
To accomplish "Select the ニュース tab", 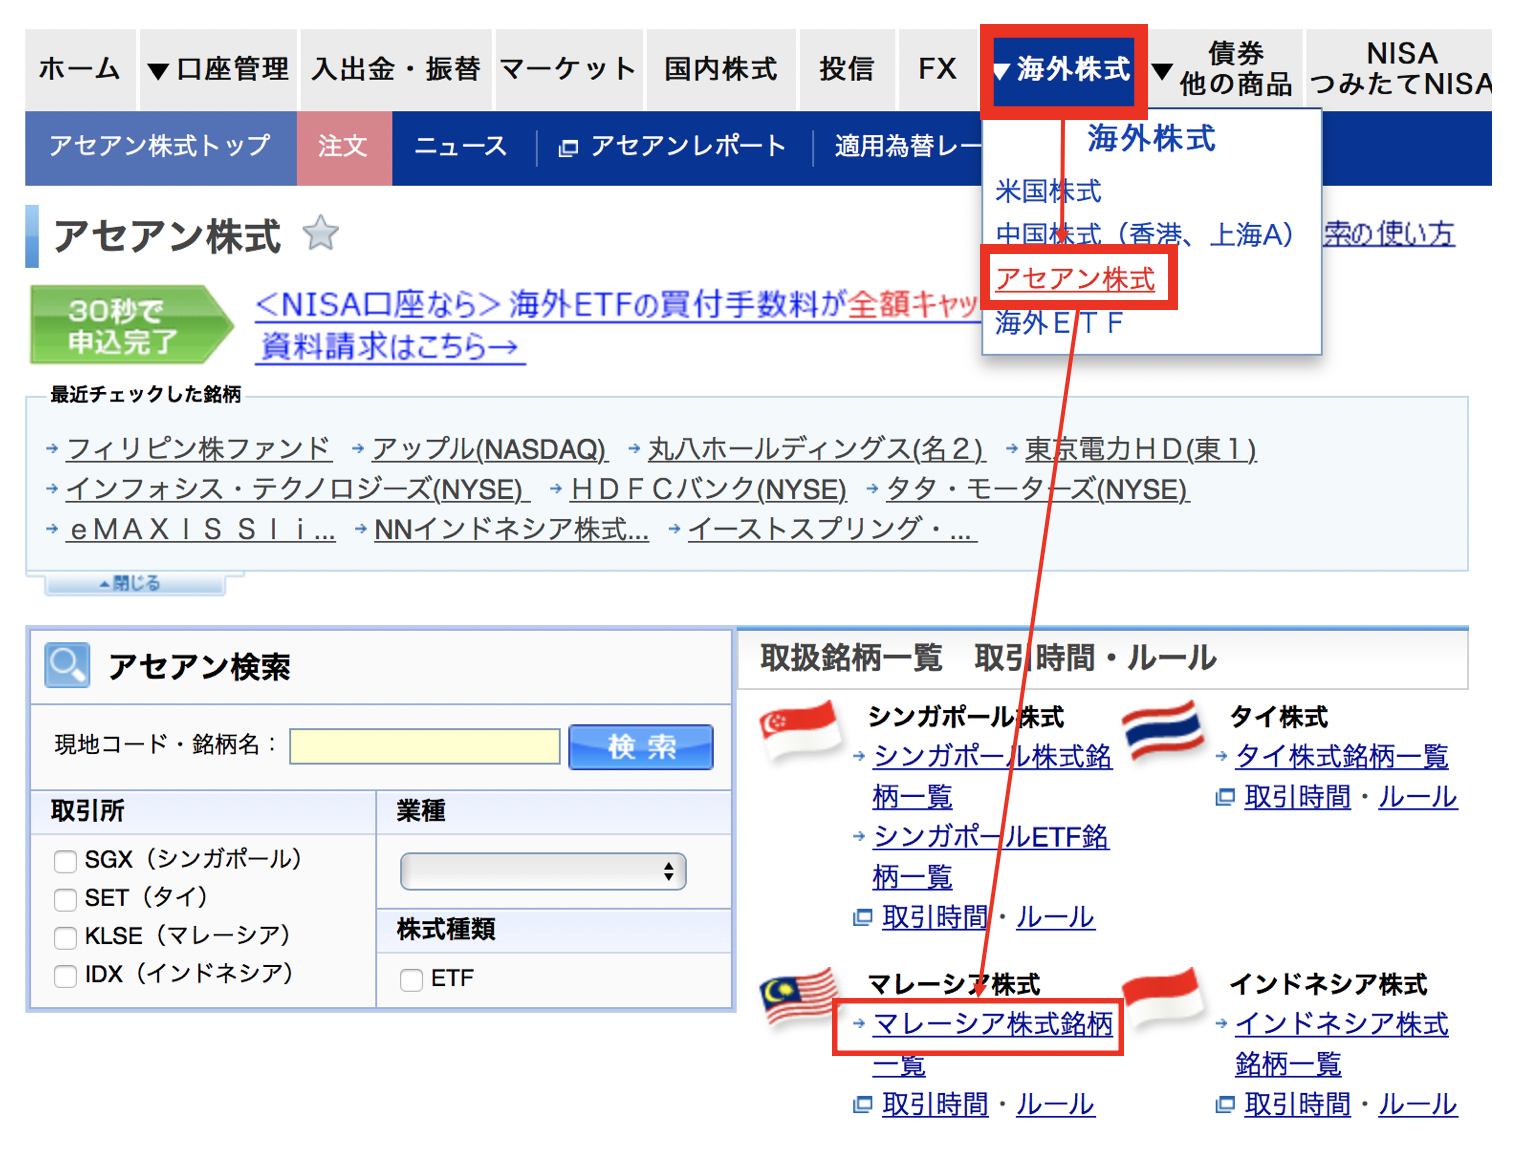I will point(461,147).
